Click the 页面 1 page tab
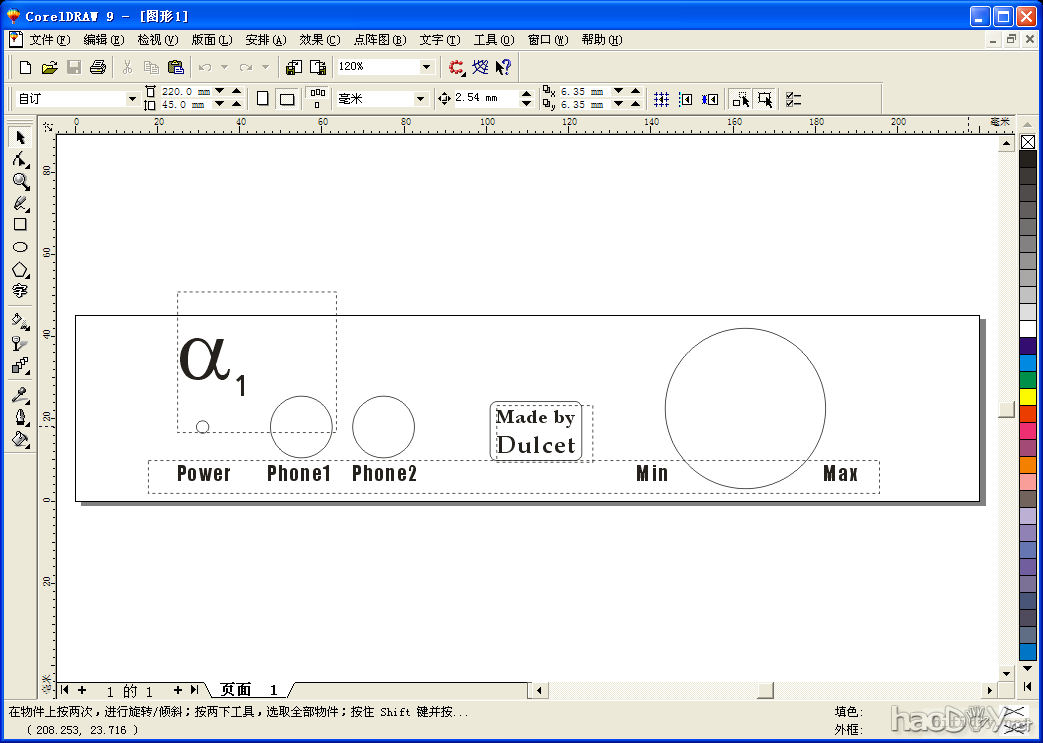 [248, 690]
